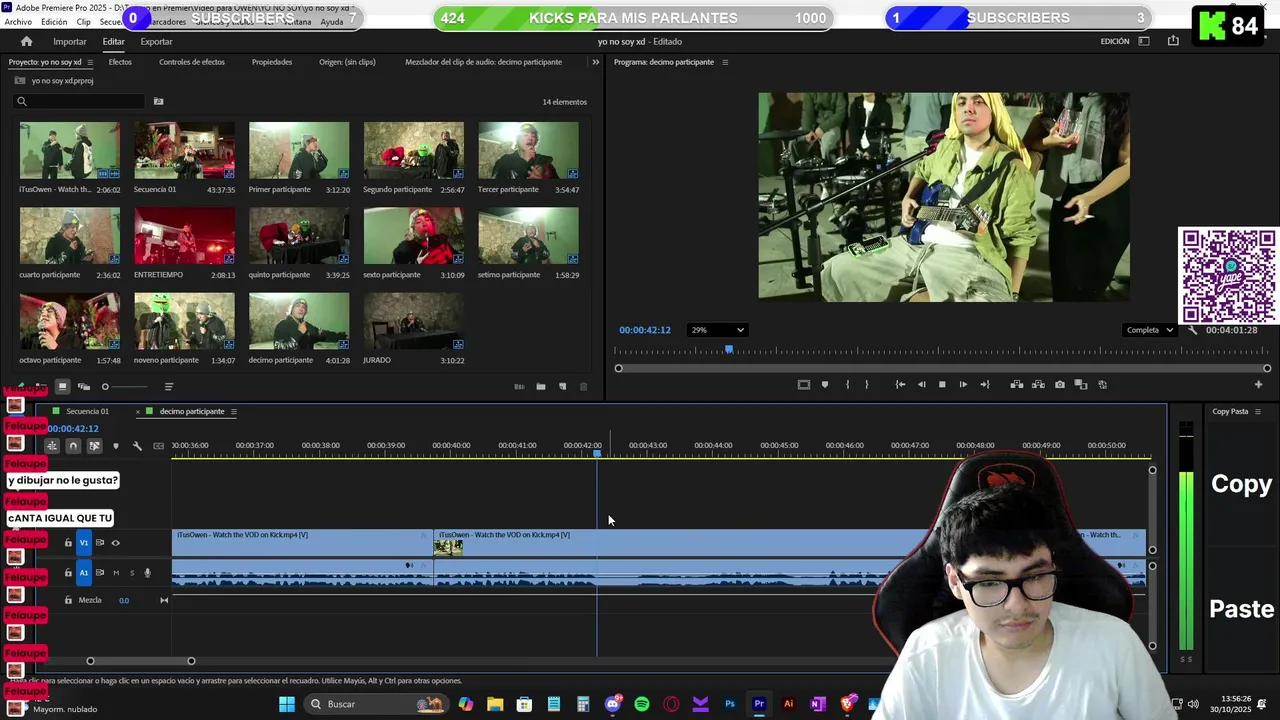
Task: Open the button editor plus icon
Action: coord(1259,384)
